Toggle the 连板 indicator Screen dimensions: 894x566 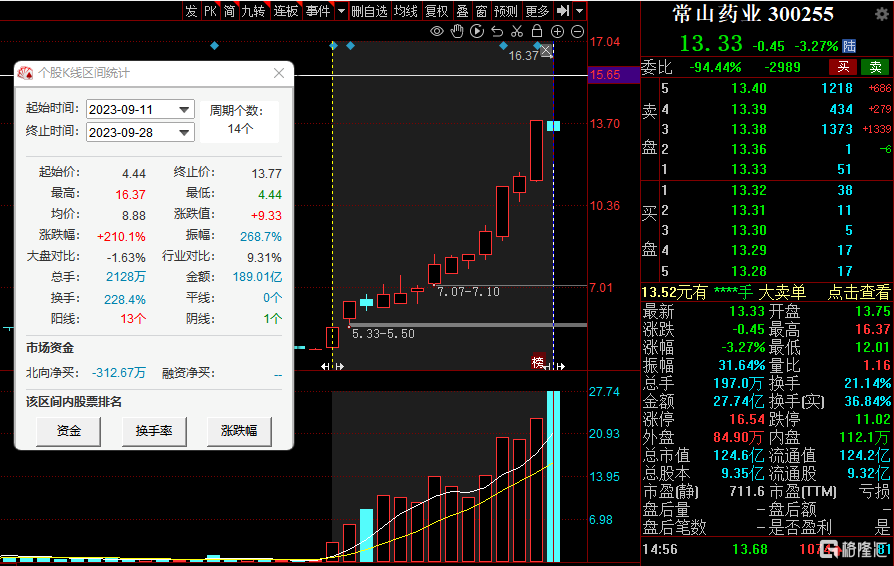pos(286,11)
